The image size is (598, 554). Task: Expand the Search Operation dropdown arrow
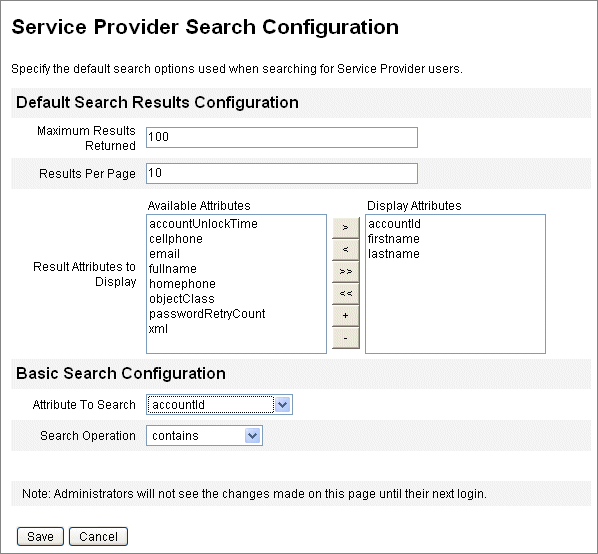tap(252, 435)
